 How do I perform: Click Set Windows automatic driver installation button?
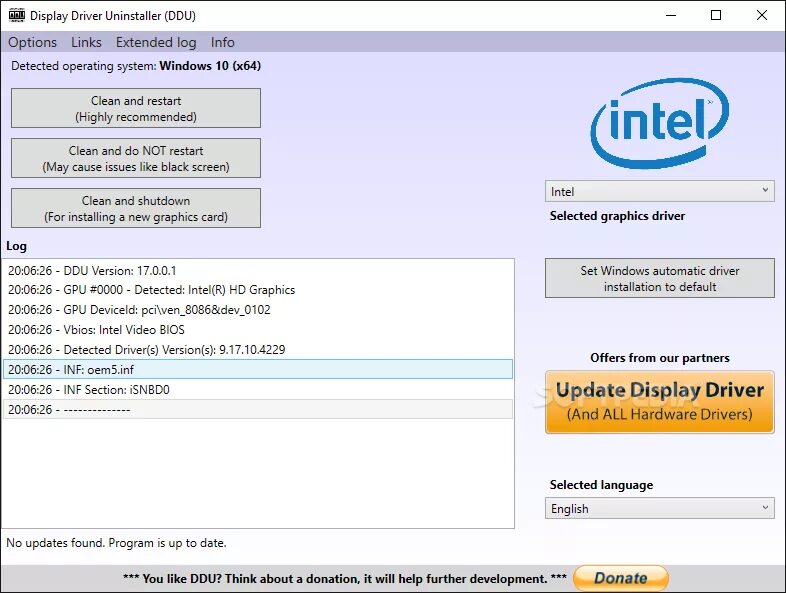click(x=660, y=278)
